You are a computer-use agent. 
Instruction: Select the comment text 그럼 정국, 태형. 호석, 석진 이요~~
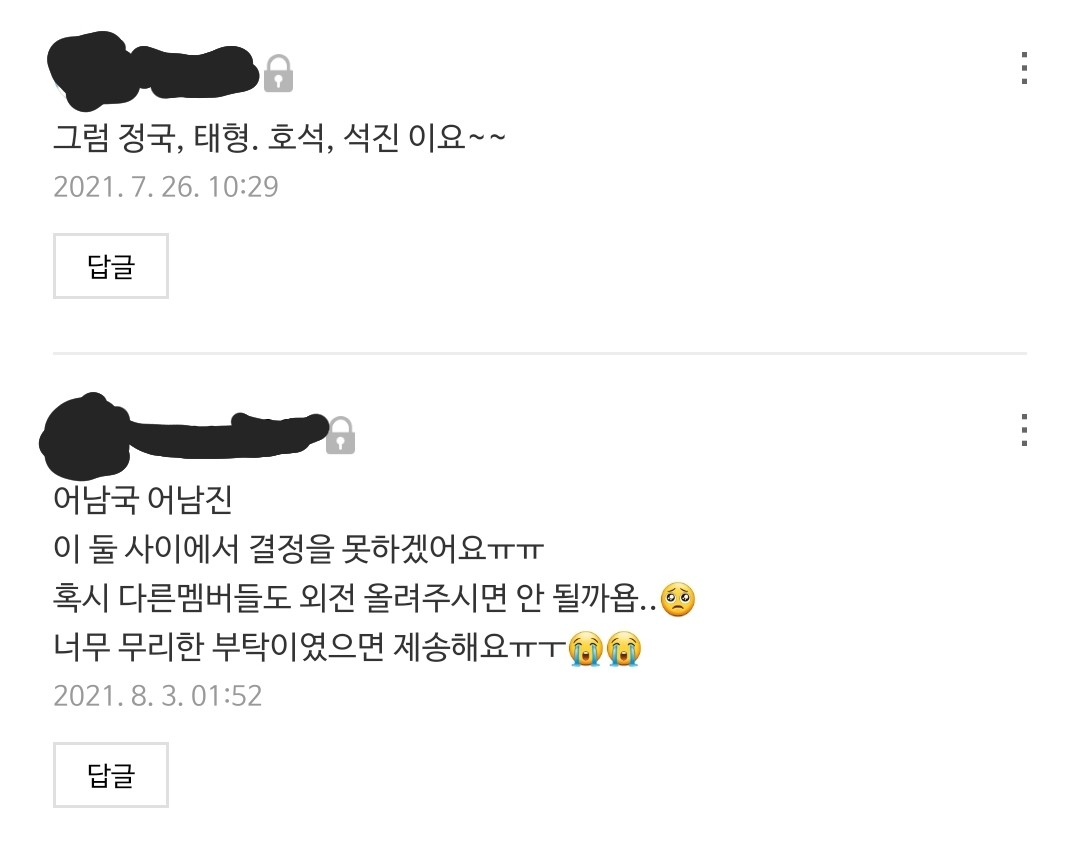(x=279, y=138)
